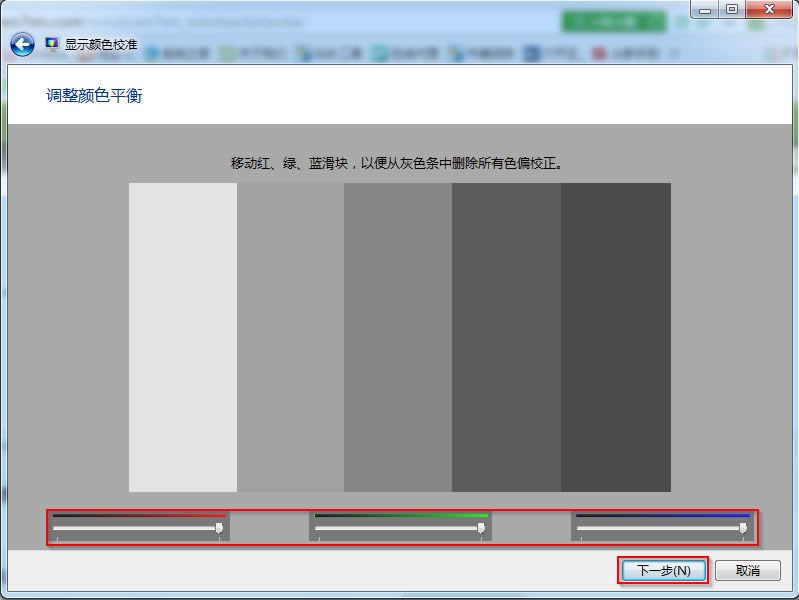Viewport: 799px width, 600px height.
Task: Click the red slider thumb
Action: pos(219,528)
